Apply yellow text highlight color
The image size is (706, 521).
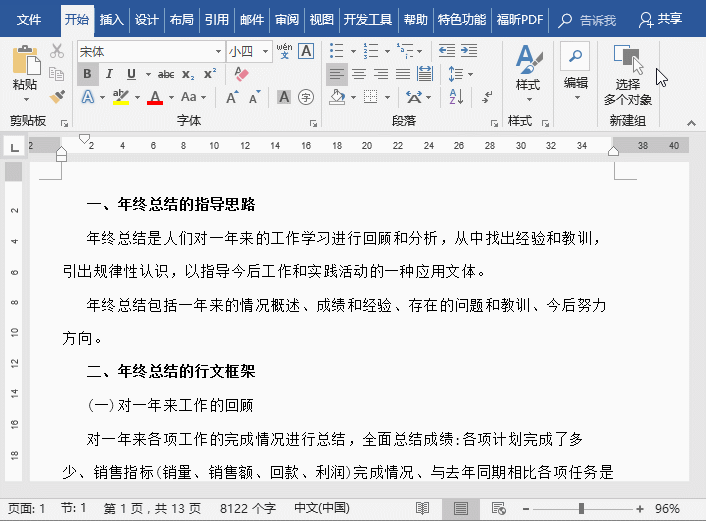[121, 97]
